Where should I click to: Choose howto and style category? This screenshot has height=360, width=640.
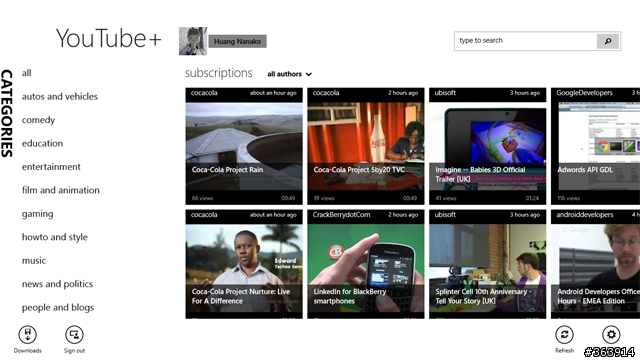point(55,237)
